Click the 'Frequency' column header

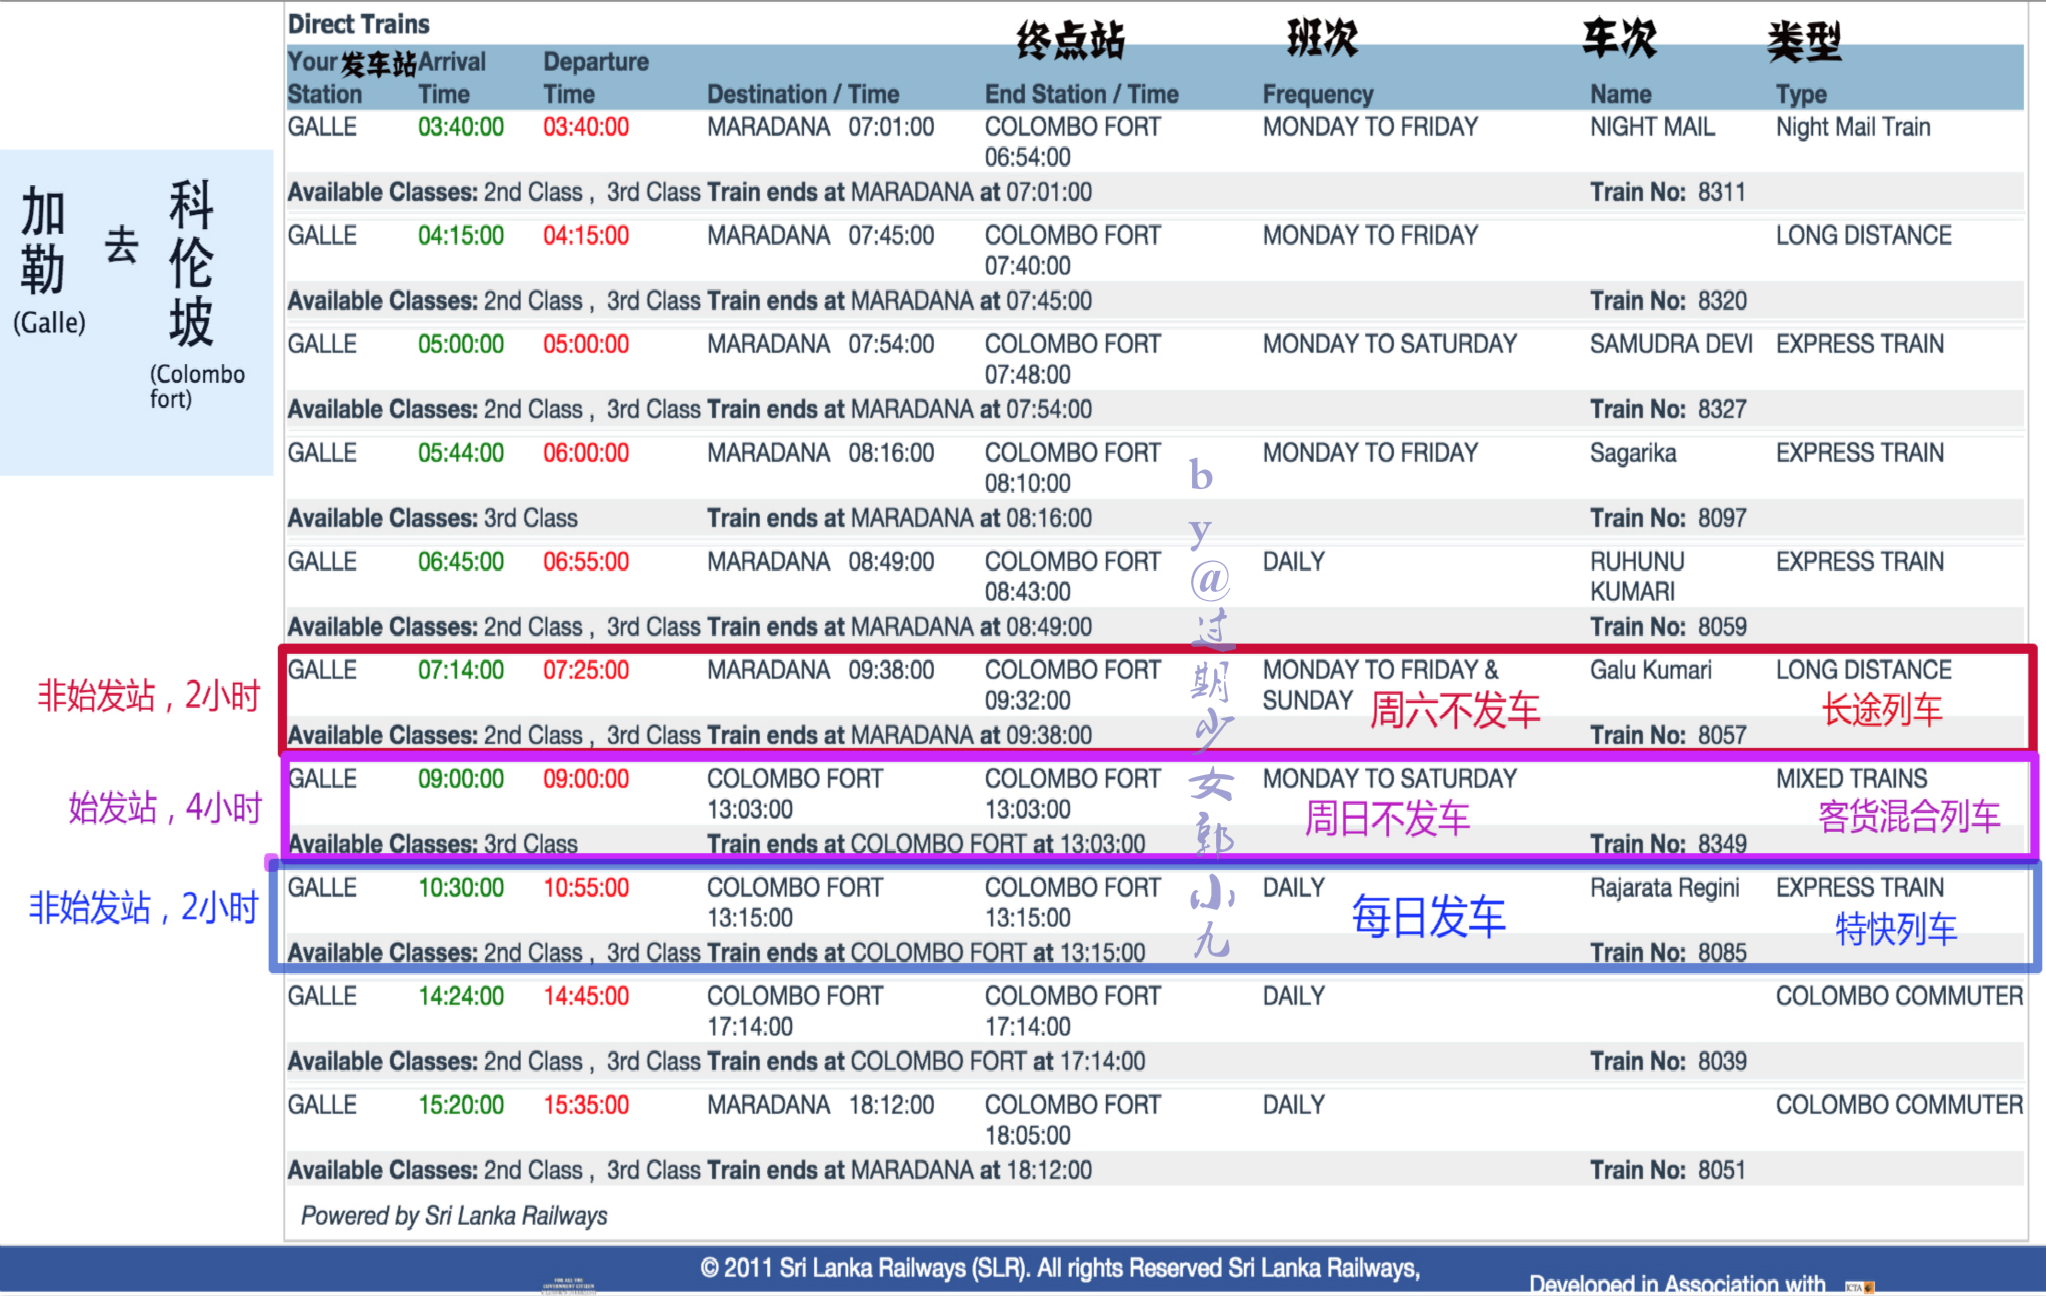tap(1317, 94)
